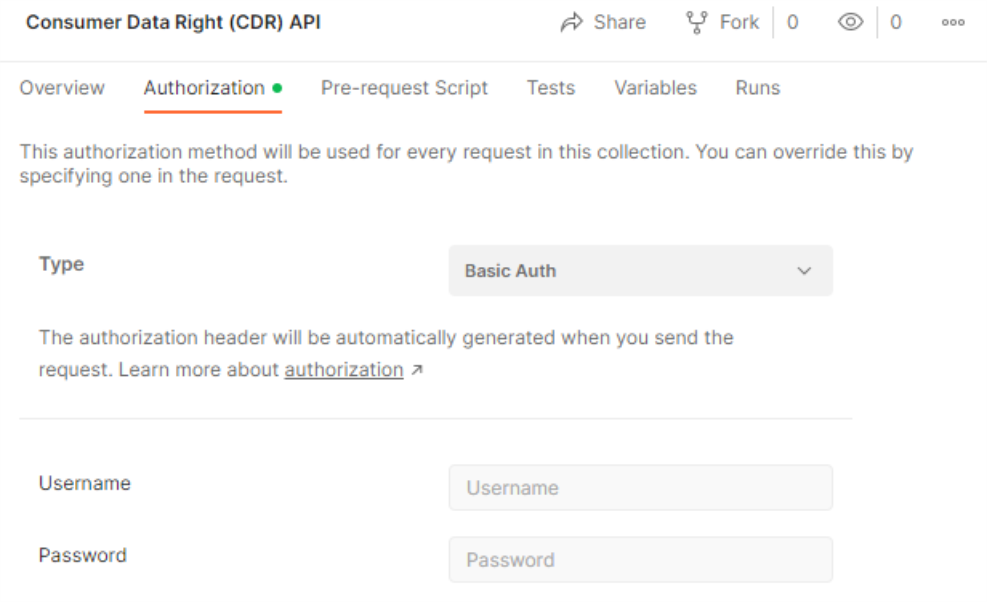The width and height of the screenshot is (987, 602).
Task: Select the Authorization tab
Action: point(204,88)
